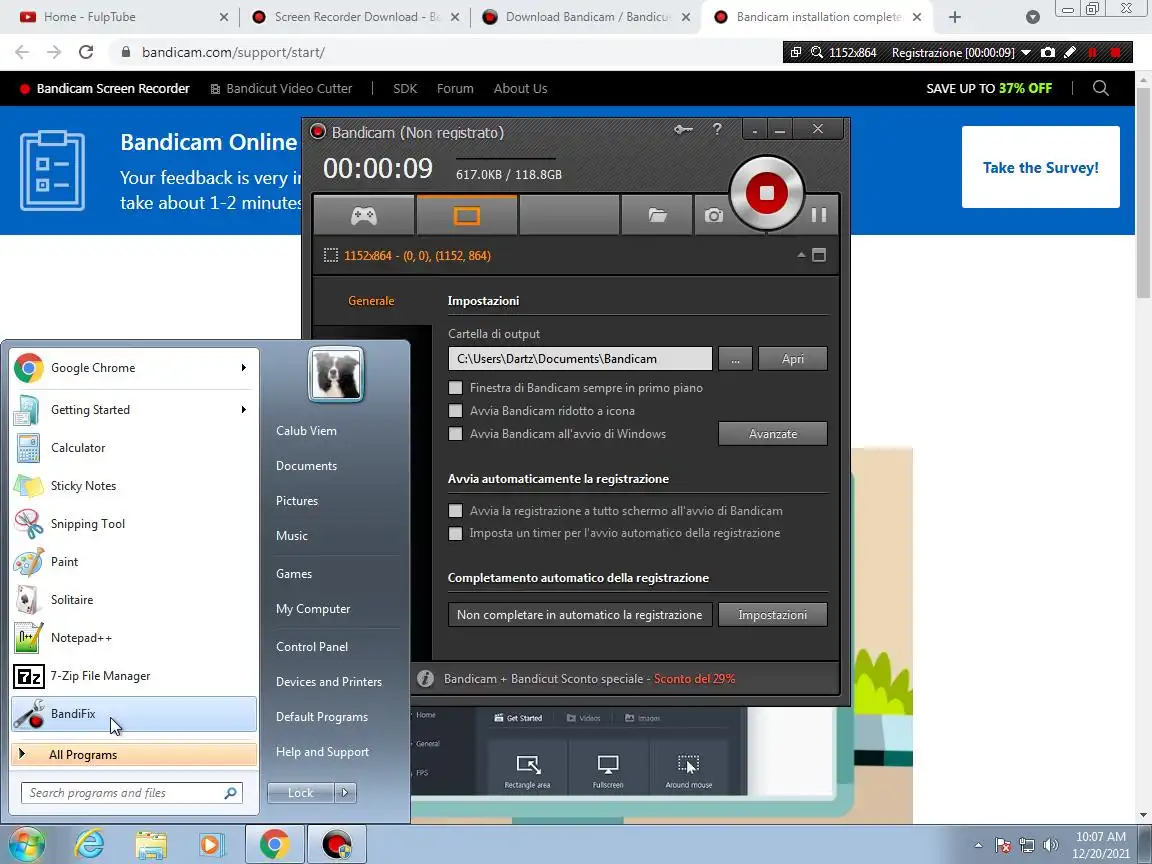The image size is (1152, 864).
Task: Click the Lock button in Start menu
Action: tap(300, 792)
